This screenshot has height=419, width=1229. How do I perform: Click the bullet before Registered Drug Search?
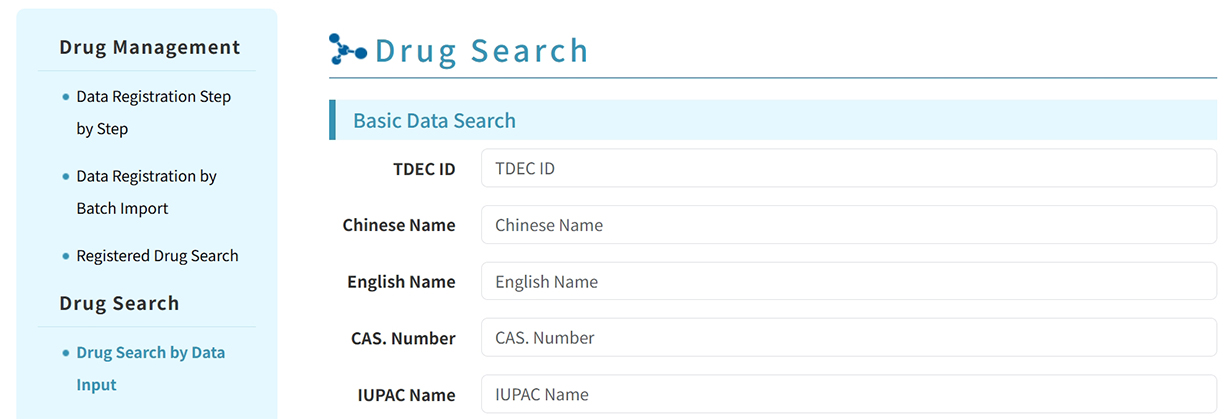pyautogui.click(x=66, y=256)
